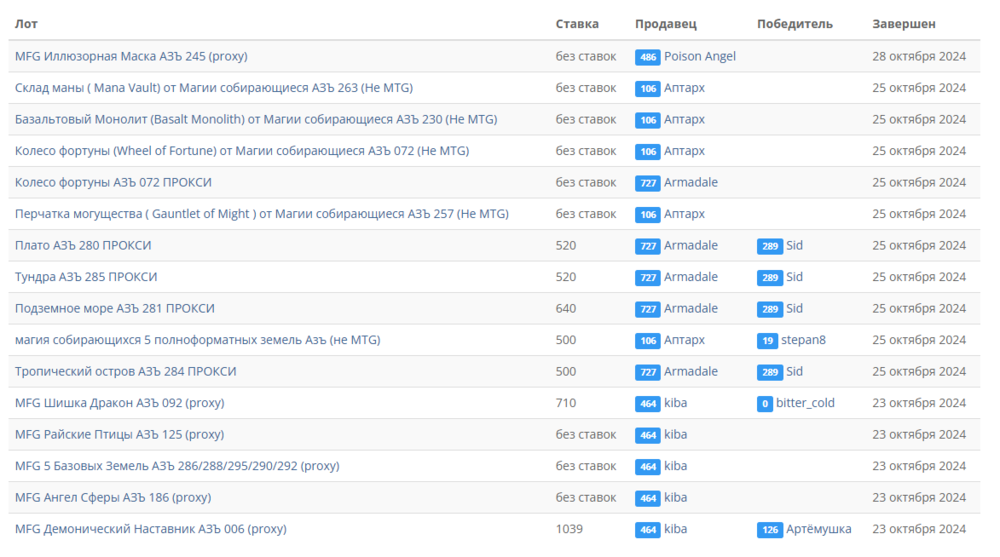Click the 19 rating badge next to stepan8
Image resolution: width=1000 pixels, height=557 pixels.
tap(767, 340)
